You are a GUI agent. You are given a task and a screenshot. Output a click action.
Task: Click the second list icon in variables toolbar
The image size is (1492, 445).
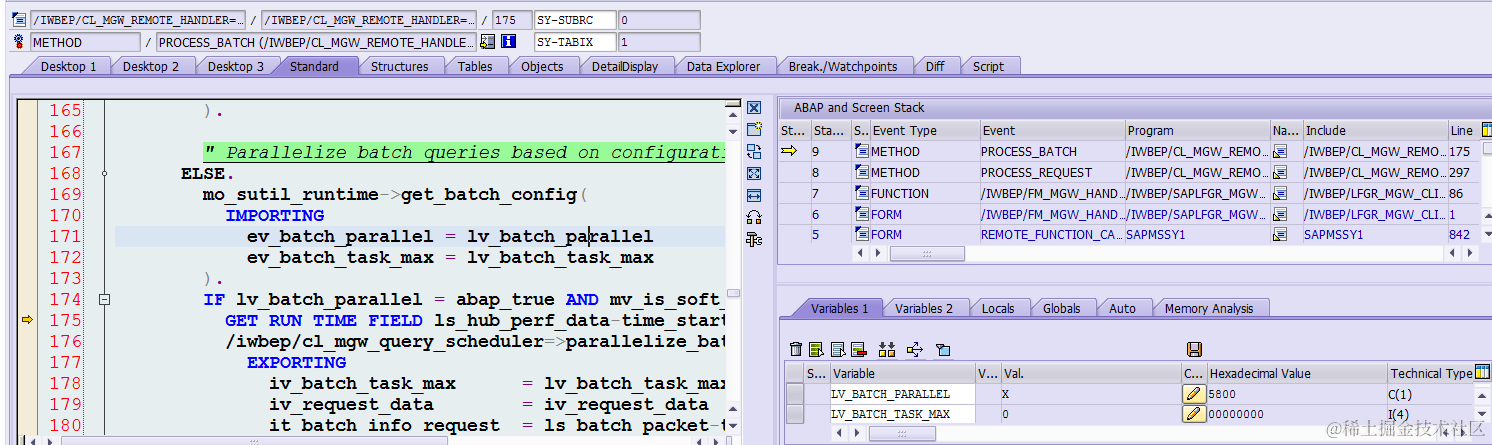pos(837,349)
